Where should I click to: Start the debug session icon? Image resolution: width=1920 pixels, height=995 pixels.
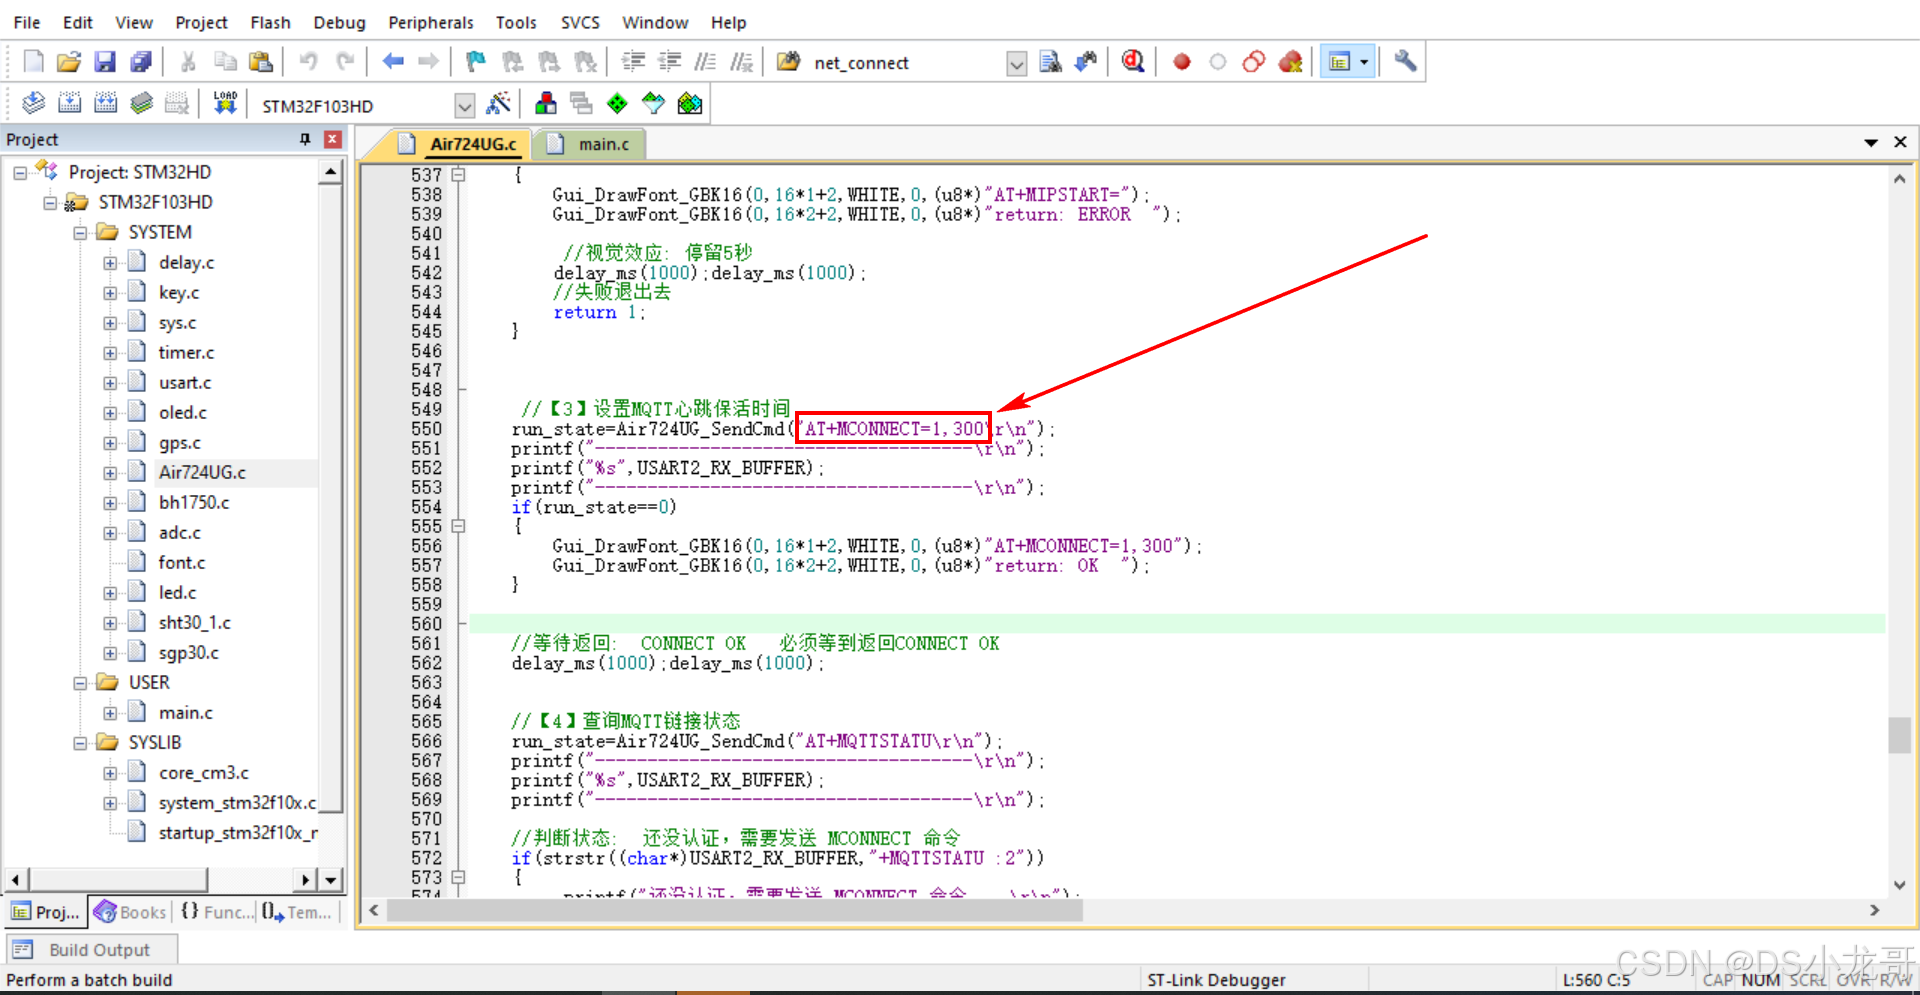tap(1133, 62)
